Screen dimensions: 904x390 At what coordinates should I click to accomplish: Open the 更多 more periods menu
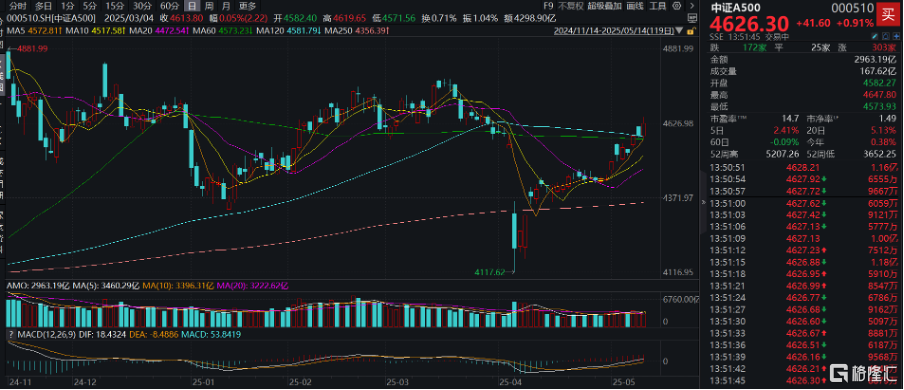coord(247,6)
